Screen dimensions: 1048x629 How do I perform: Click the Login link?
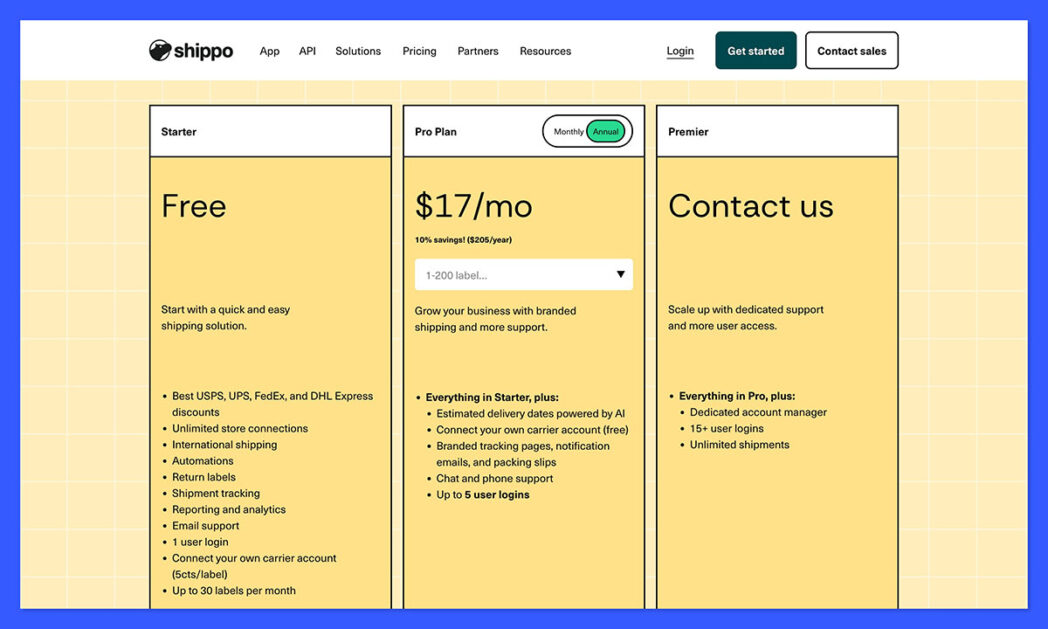(680, 50)
